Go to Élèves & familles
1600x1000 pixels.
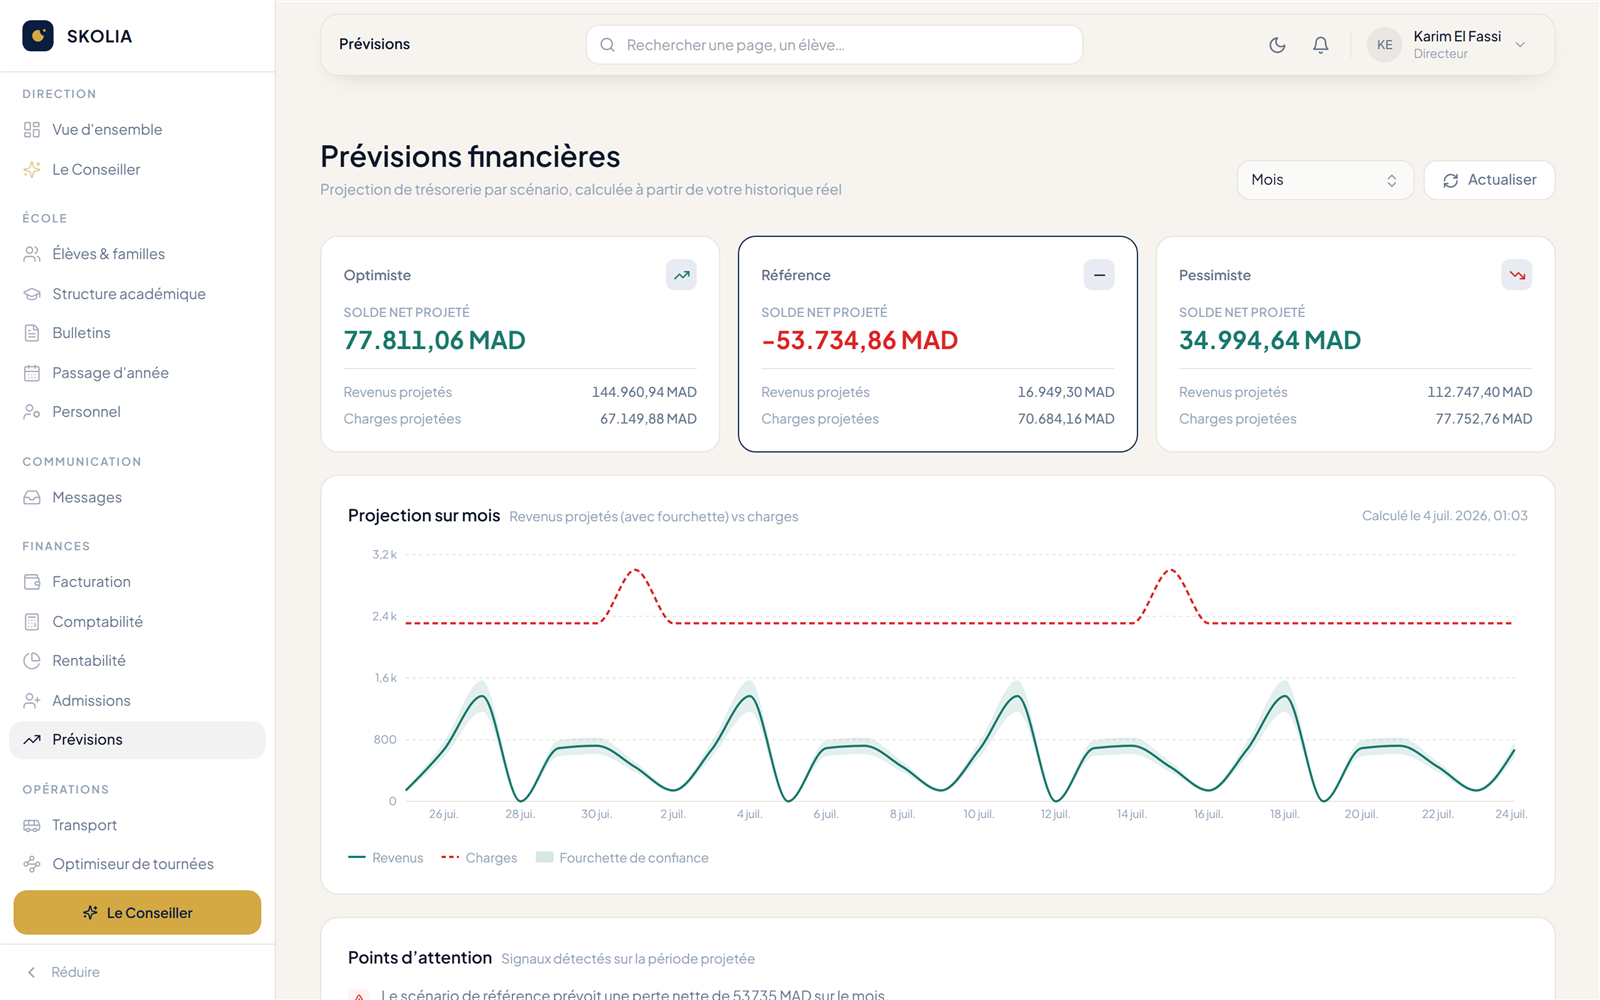(137, 254)
